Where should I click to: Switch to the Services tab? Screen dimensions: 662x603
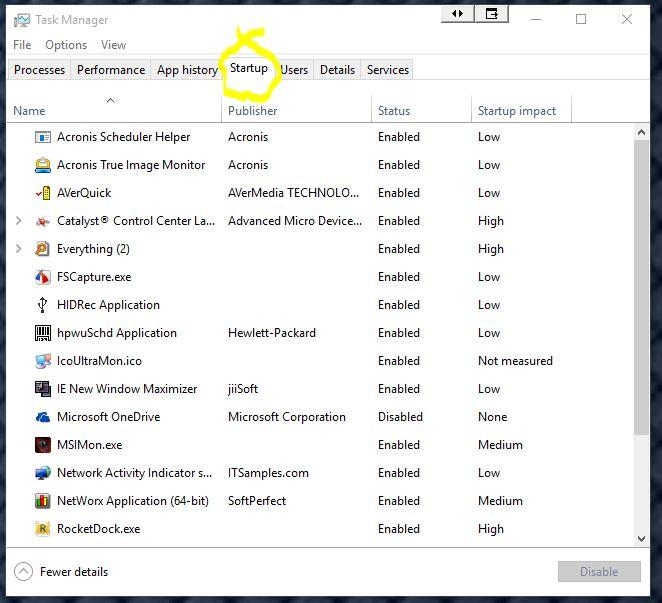coord(388,70)
